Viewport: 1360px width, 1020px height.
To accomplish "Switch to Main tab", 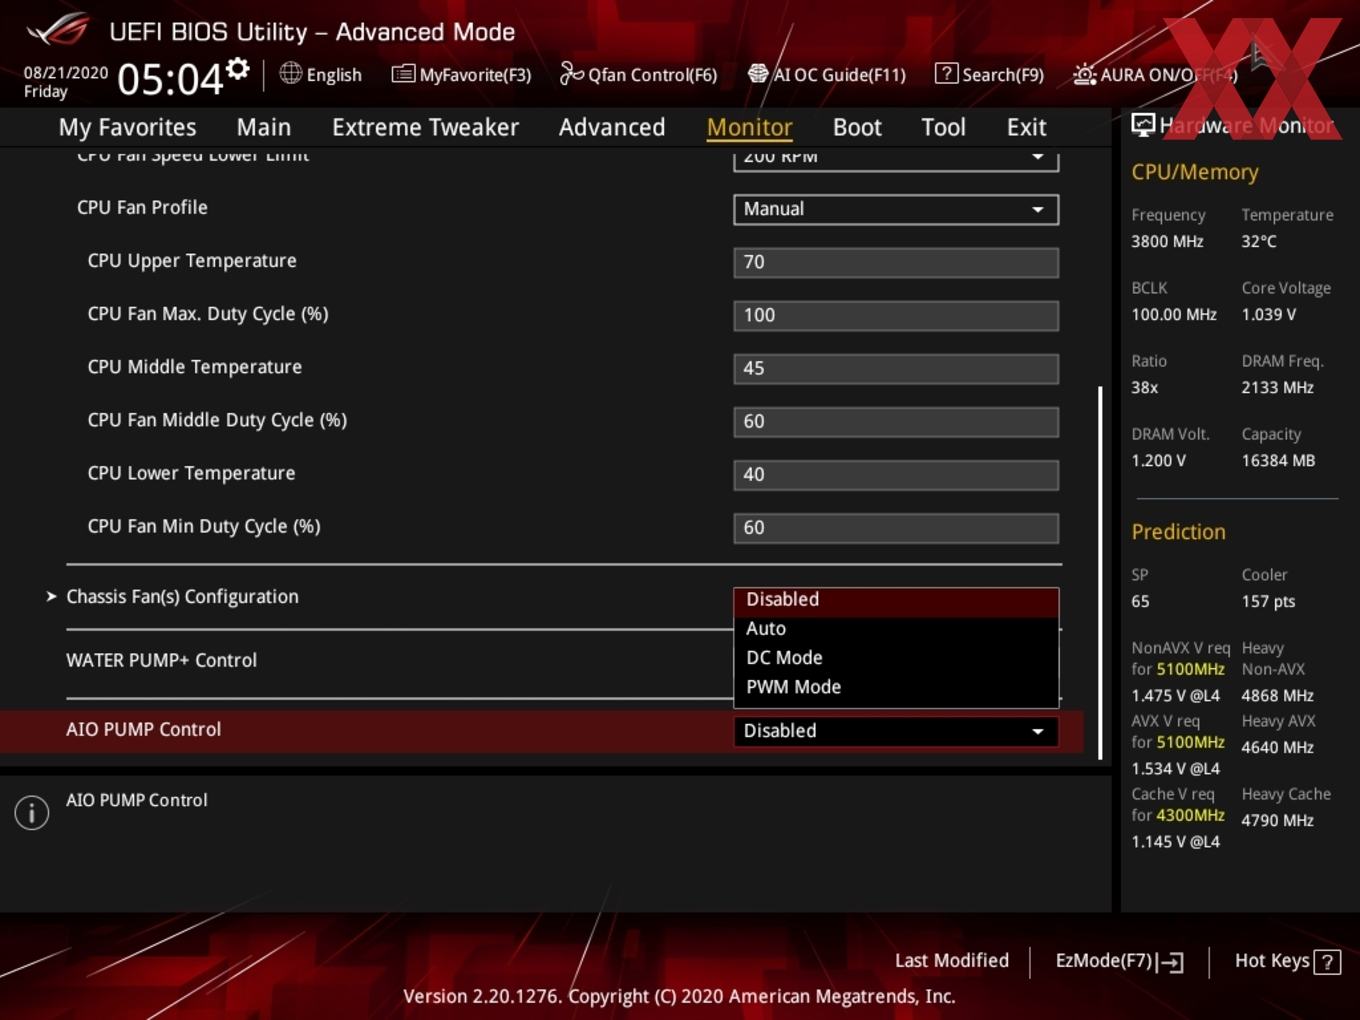I will pyautogui.click(x=264, y=127).
